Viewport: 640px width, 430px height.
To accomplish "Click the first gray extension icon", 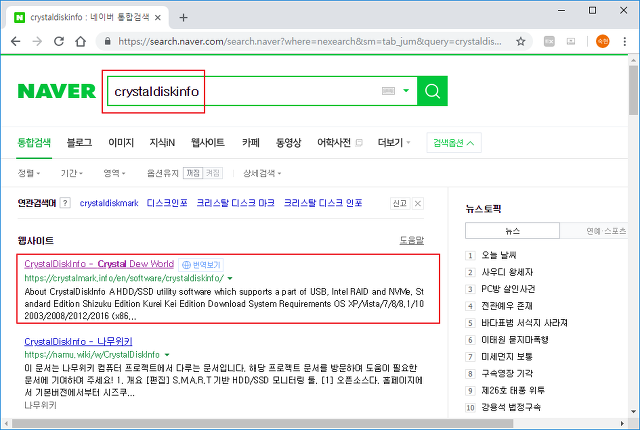I will click(549, 41).
